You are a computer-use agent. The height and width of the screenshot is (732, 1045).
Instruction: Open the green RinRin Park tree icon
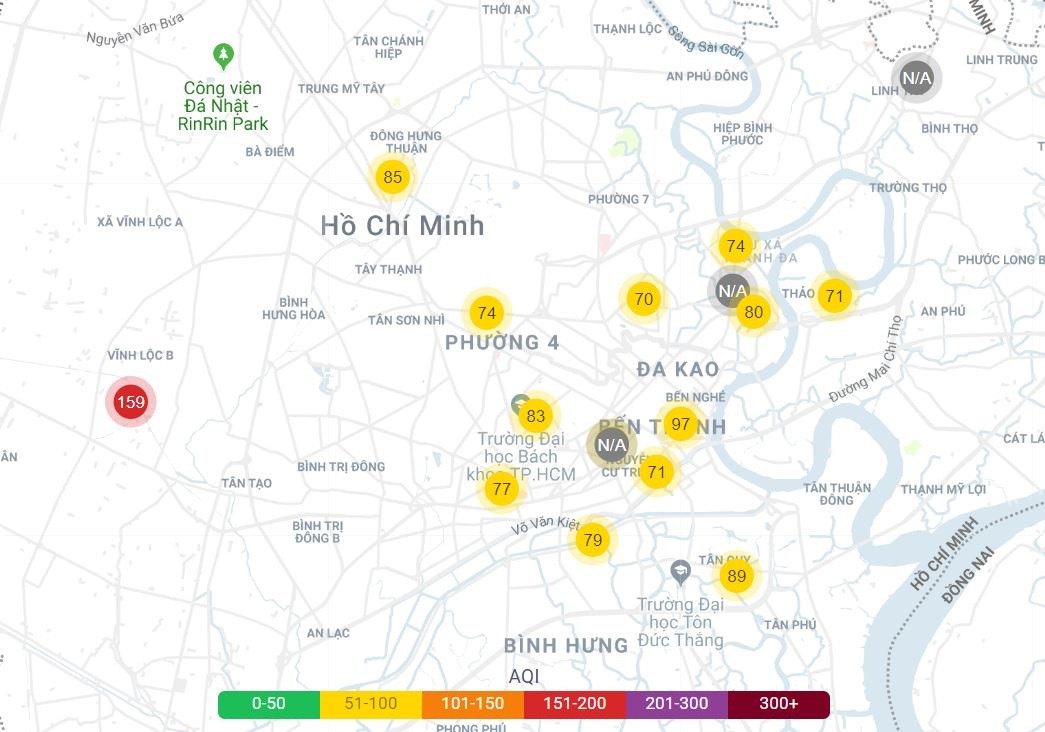(224, 54)
